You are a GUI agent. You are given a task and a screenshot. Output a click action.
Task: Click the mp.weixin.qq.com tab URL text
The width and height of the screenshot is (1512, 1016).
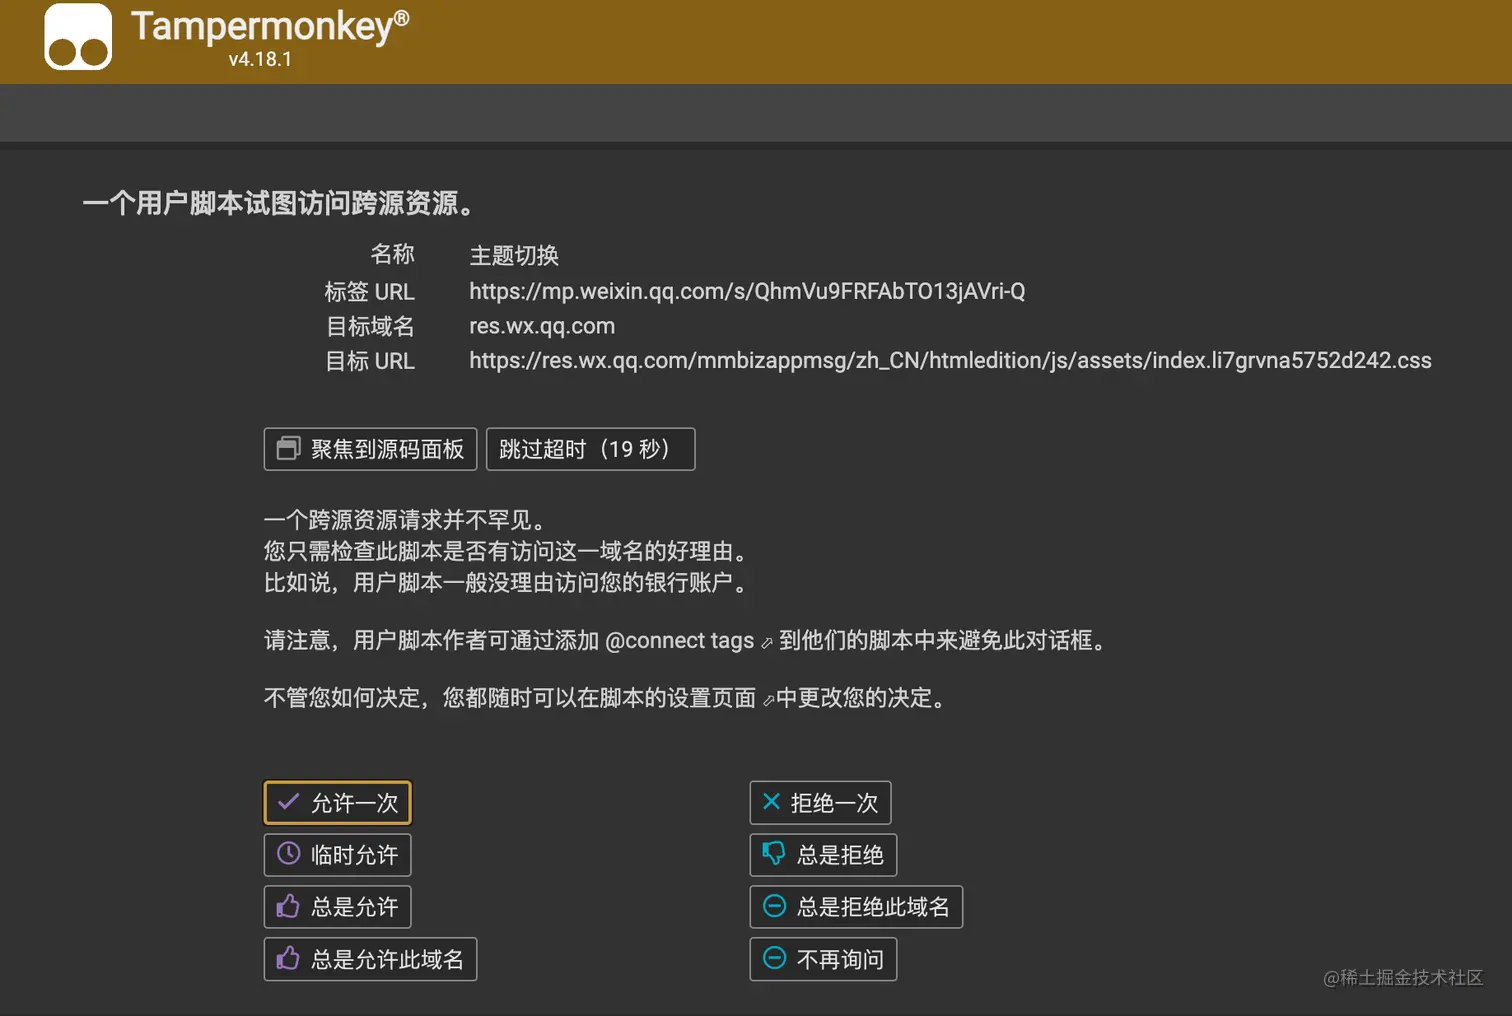[747, 291]
